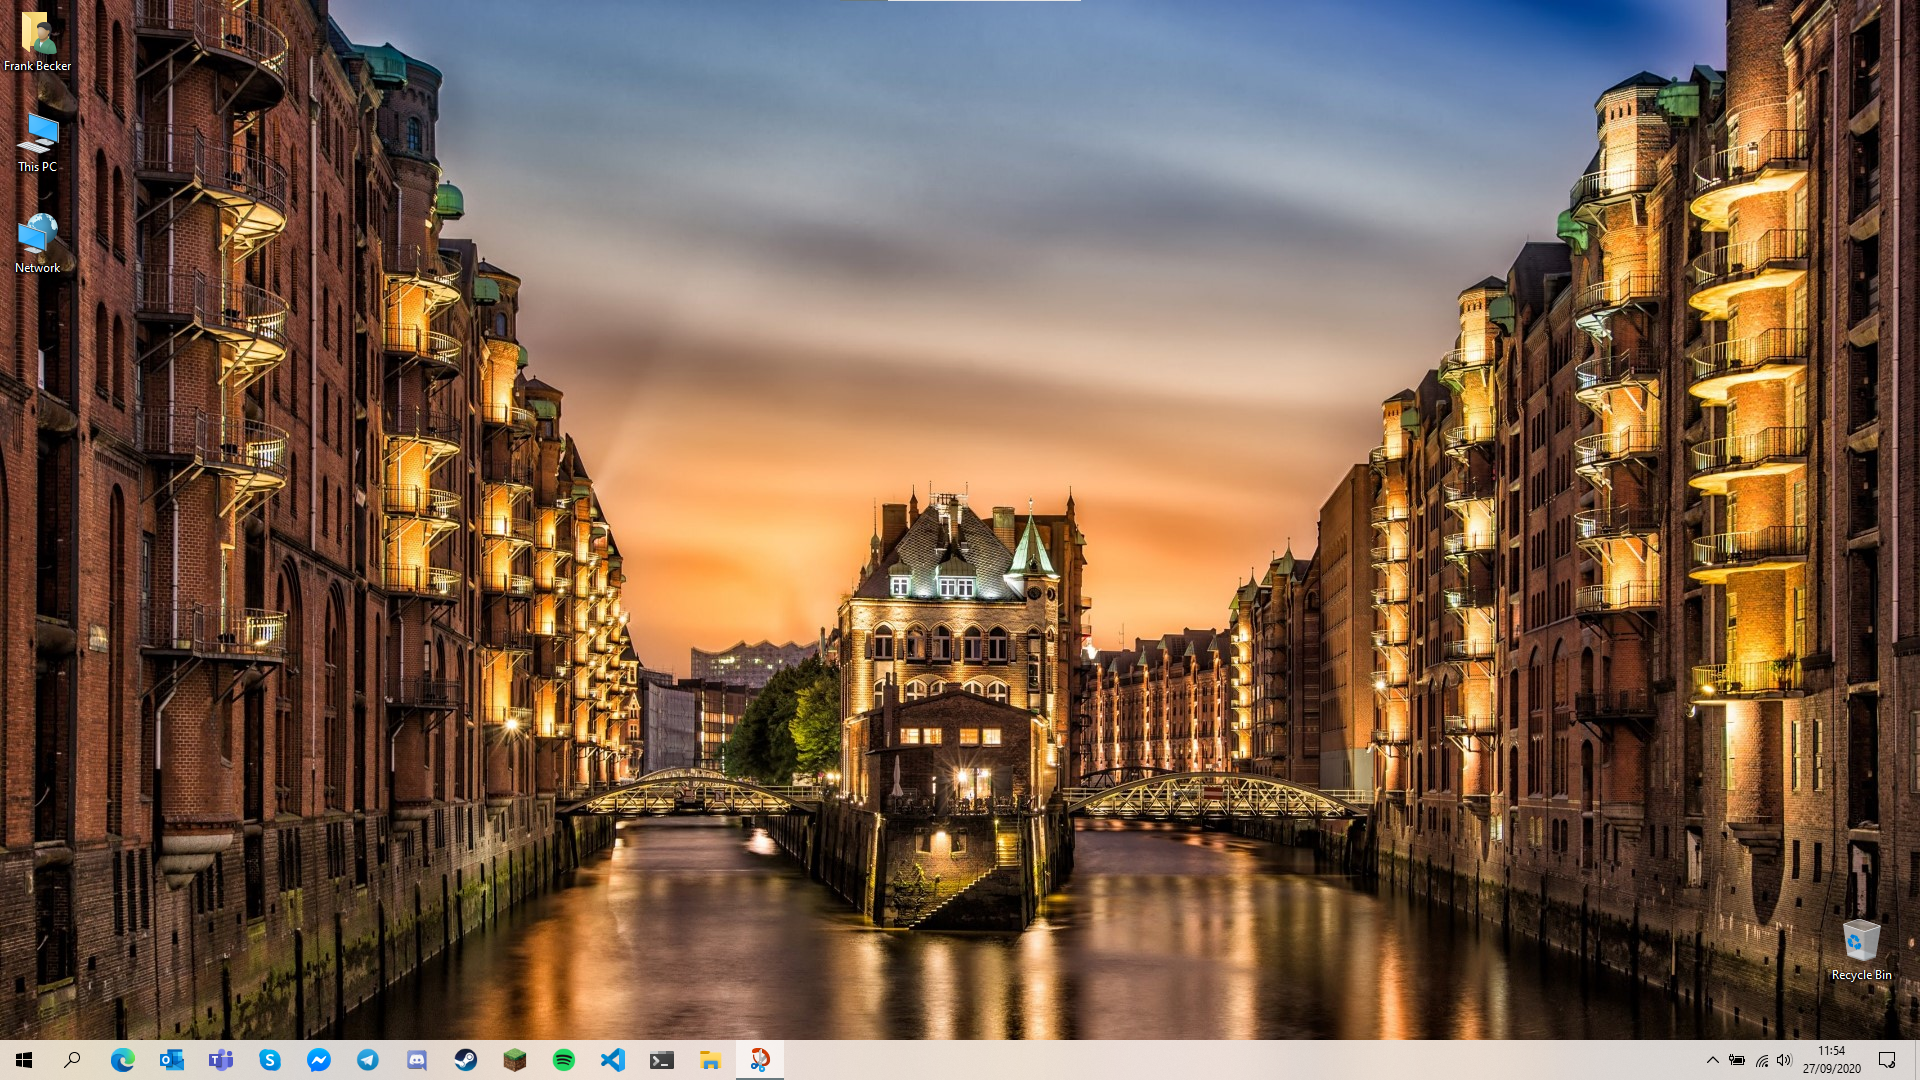Open Messenger from the taskbar
Screen dimensions: 1920x1080
318,1060
